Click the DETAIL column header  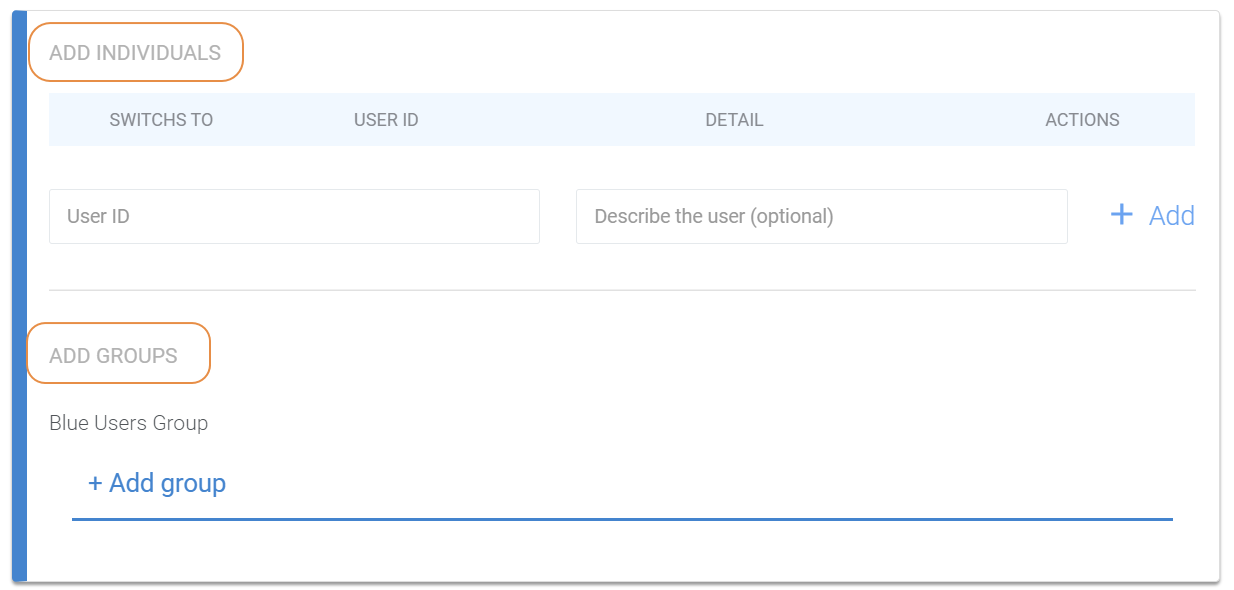point(734,120)
